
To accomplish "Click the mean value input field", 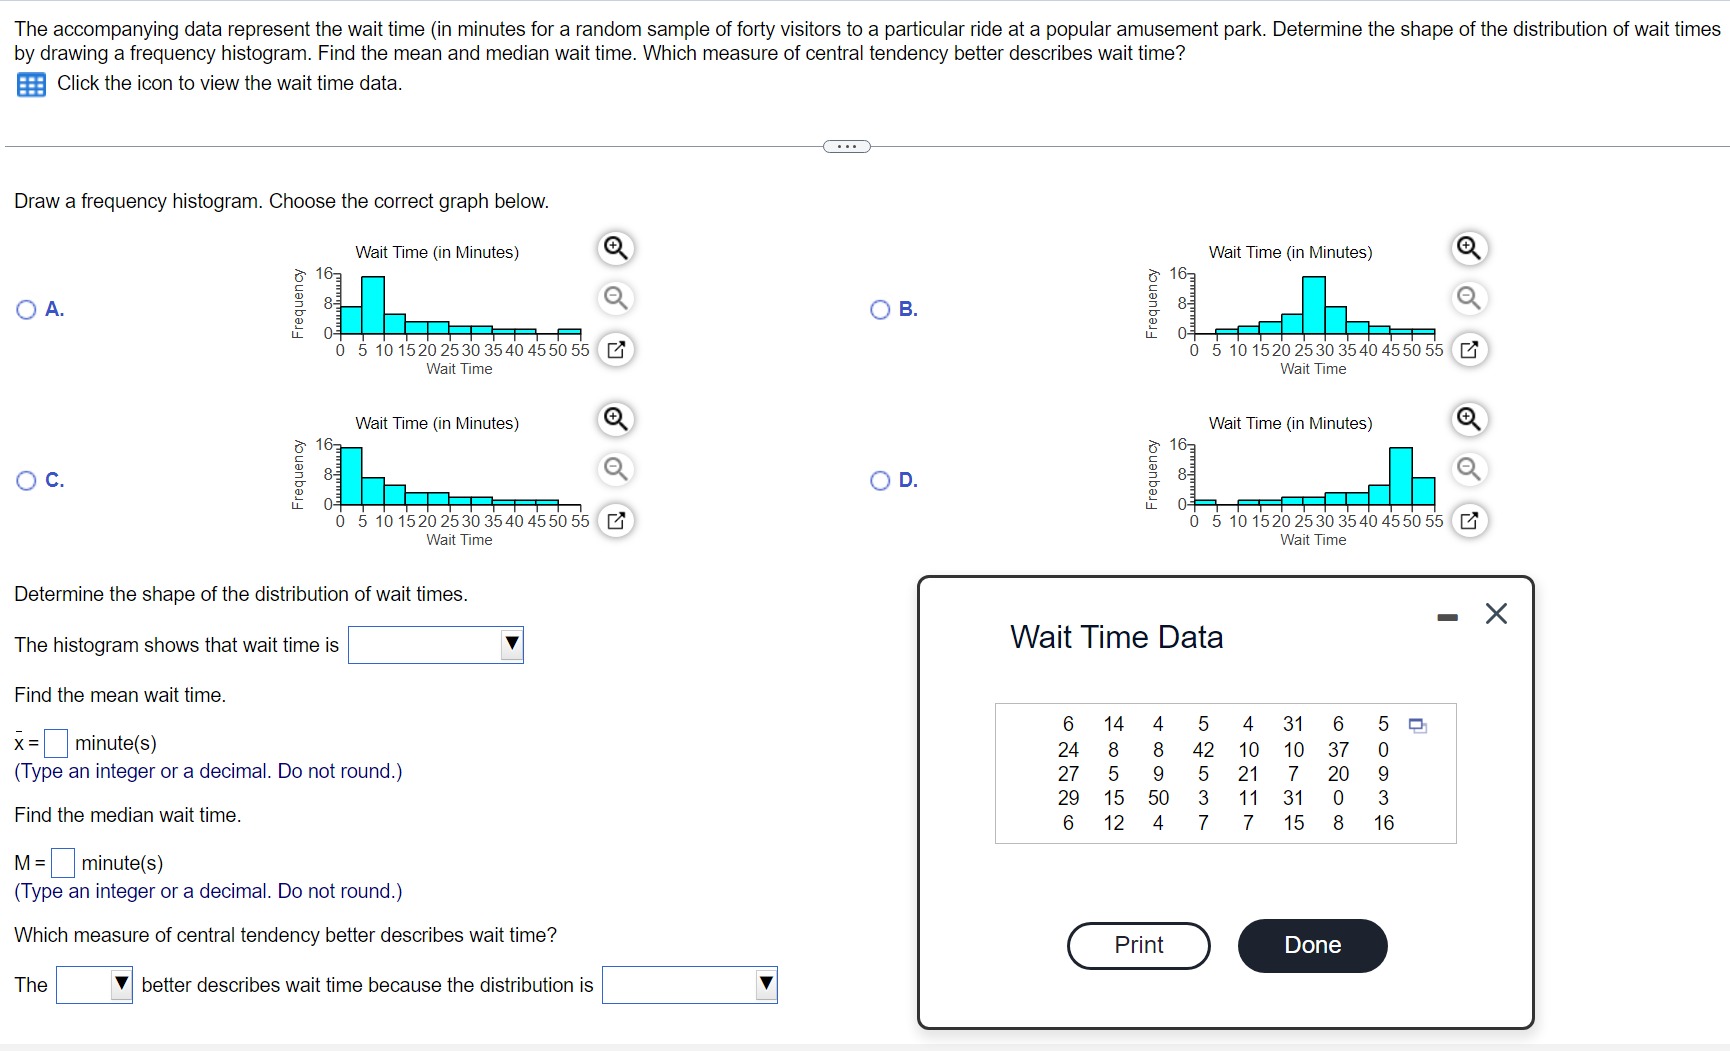I will coord(56,743).
